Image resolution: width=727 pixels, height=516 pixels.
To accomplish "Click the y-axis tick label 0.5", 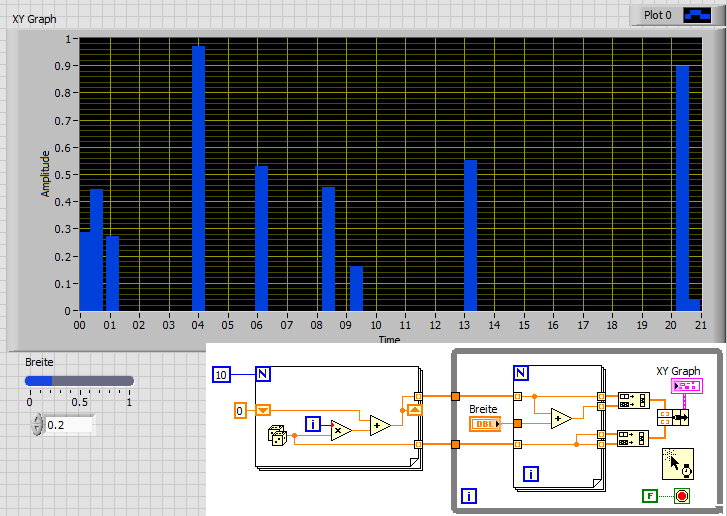I will tap(63, 175).
